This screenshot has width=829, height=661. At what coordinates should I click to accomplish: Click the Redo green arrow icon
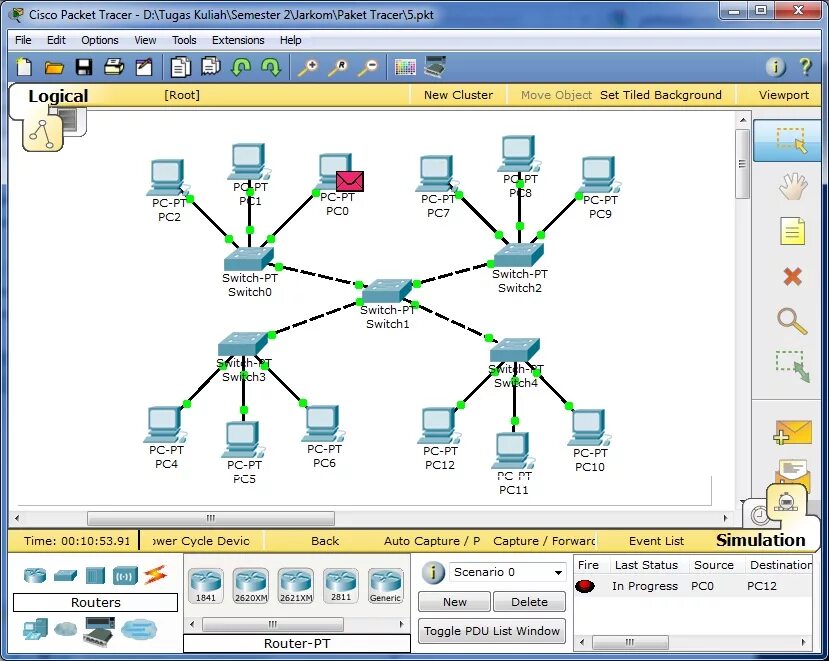pyautogui.click(x=271, y=67)
